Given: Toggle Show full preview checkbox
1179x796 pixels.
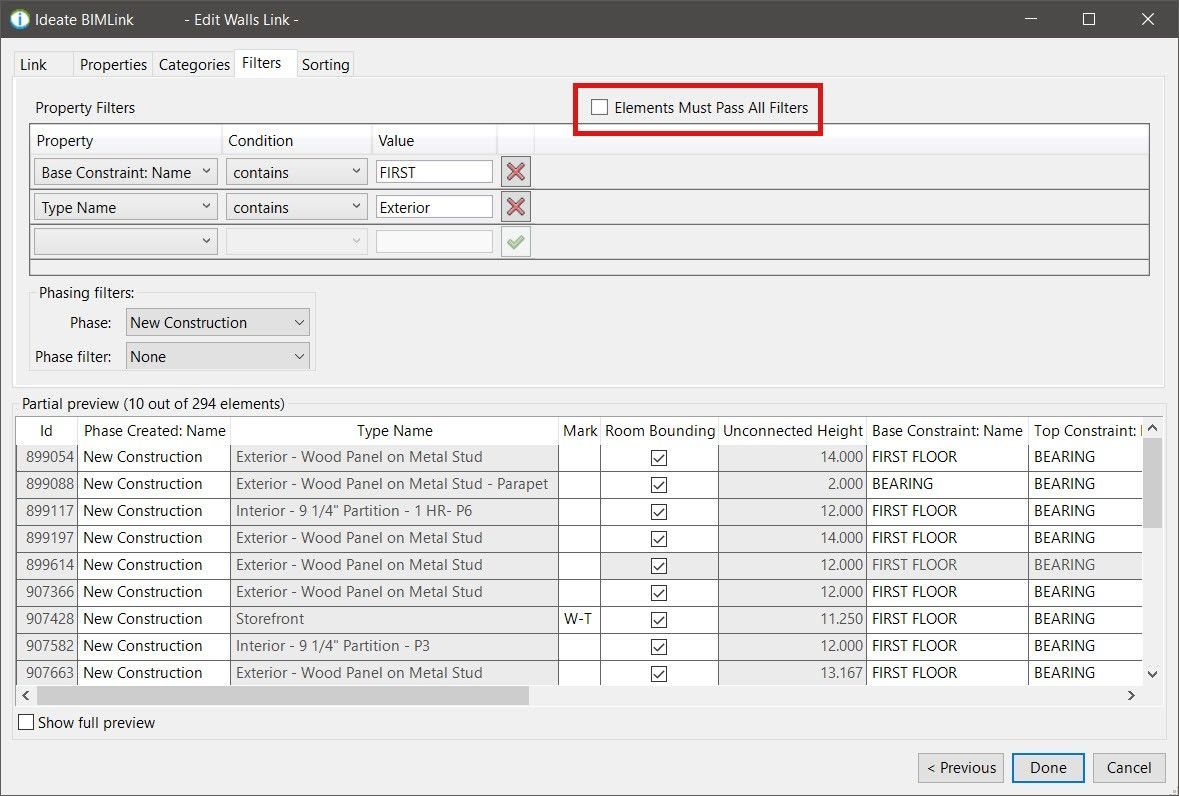Looking at the screenshot, I should pos(26,722).
